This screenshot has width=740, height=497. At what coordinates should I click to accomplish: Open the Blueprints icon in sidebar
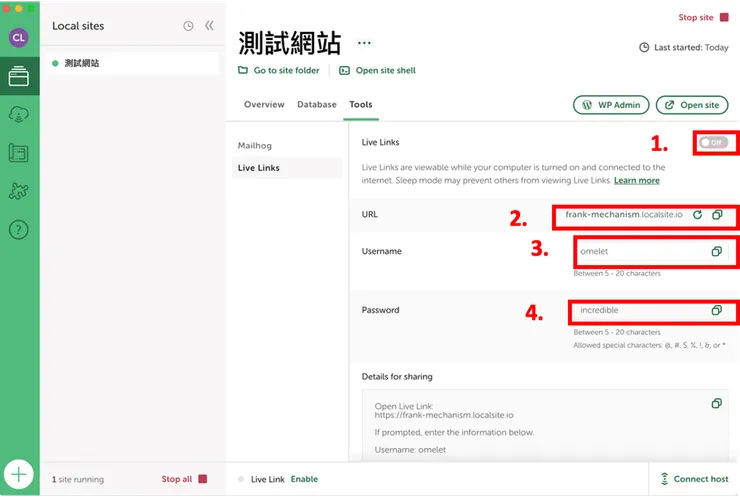point(19,153)
